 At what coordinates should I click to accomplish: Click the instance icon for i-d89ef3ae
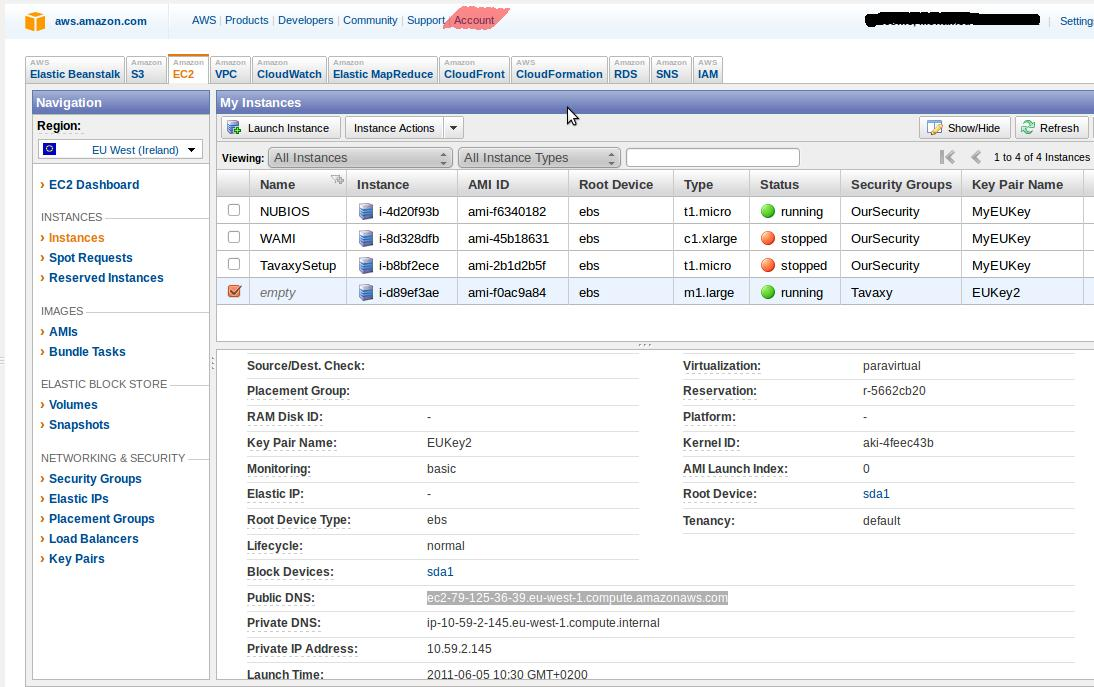366,293
